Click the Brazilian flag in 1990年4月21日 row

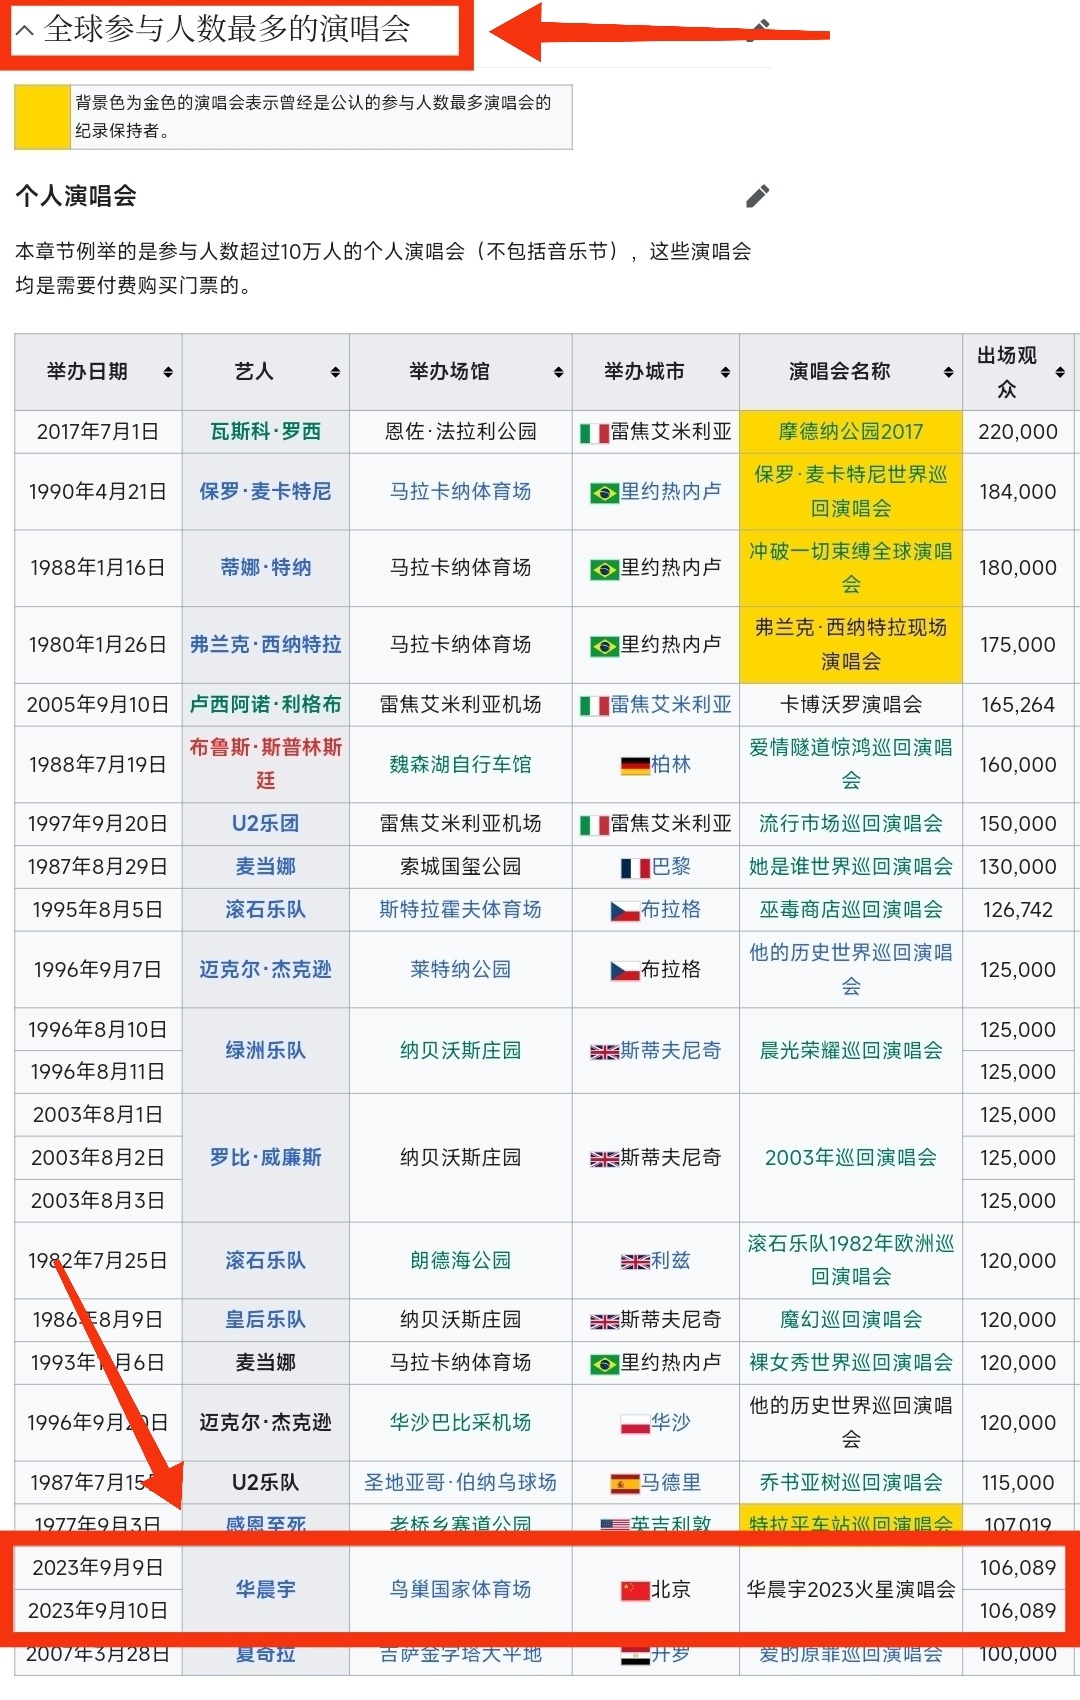605,494
